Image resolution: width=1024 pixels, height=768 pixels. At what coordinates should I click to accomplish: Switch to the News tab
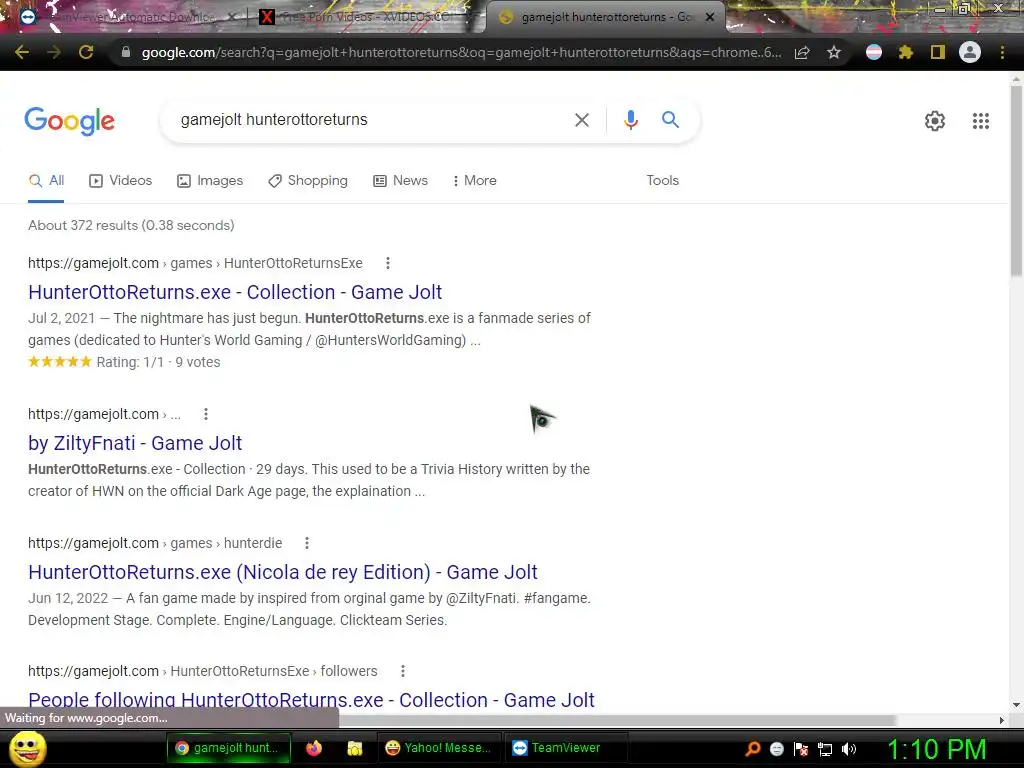400,181
